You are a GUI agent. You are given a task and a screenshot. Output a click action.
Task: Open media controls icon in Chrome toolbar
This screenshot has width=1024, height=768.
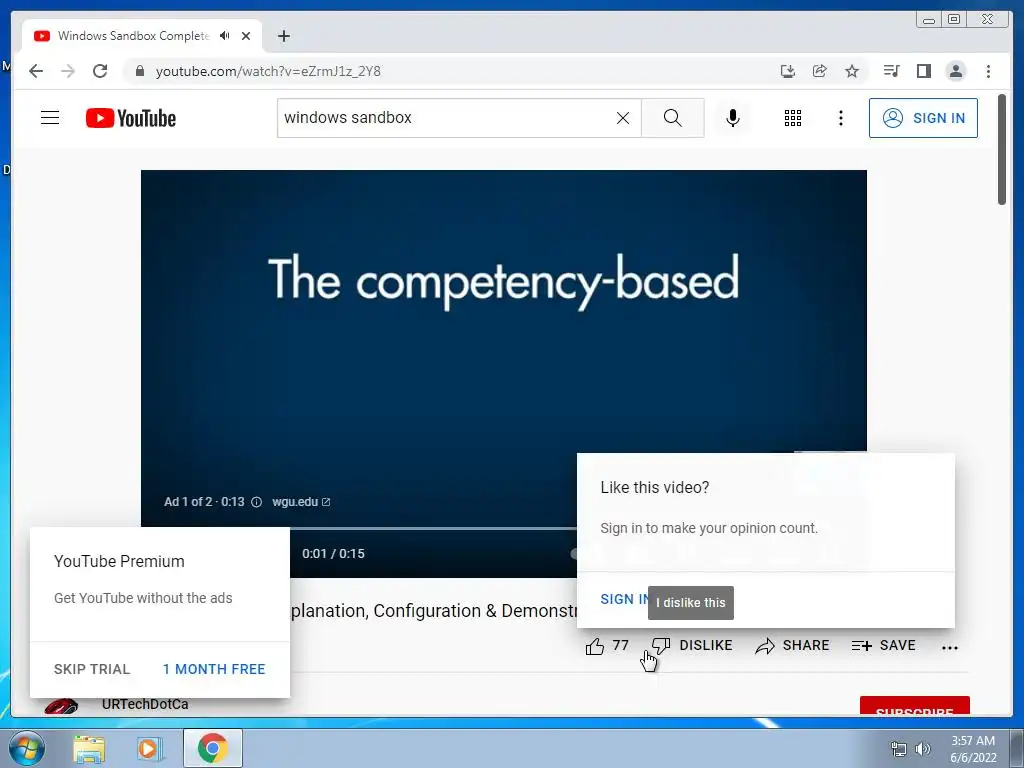[891, 71]
